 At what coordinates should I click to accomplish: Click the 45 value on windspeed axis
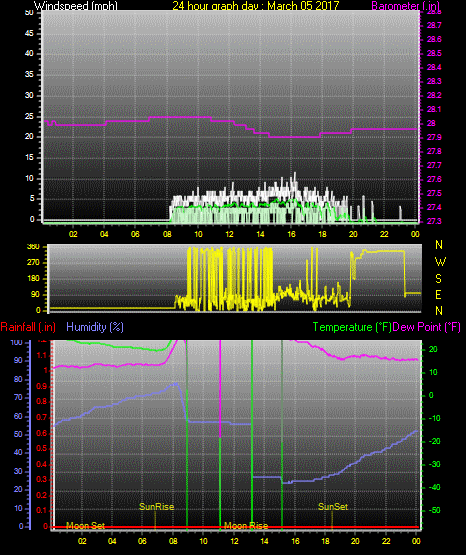(29, 33)
